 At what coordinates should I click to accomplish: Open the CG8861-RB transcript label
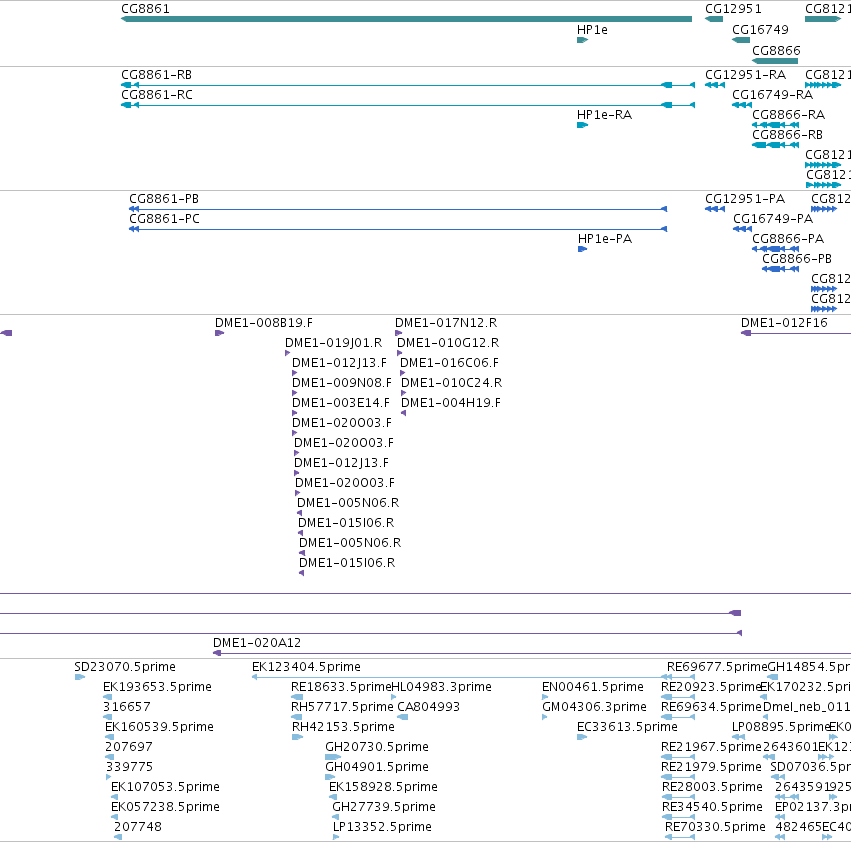(156, 74)
